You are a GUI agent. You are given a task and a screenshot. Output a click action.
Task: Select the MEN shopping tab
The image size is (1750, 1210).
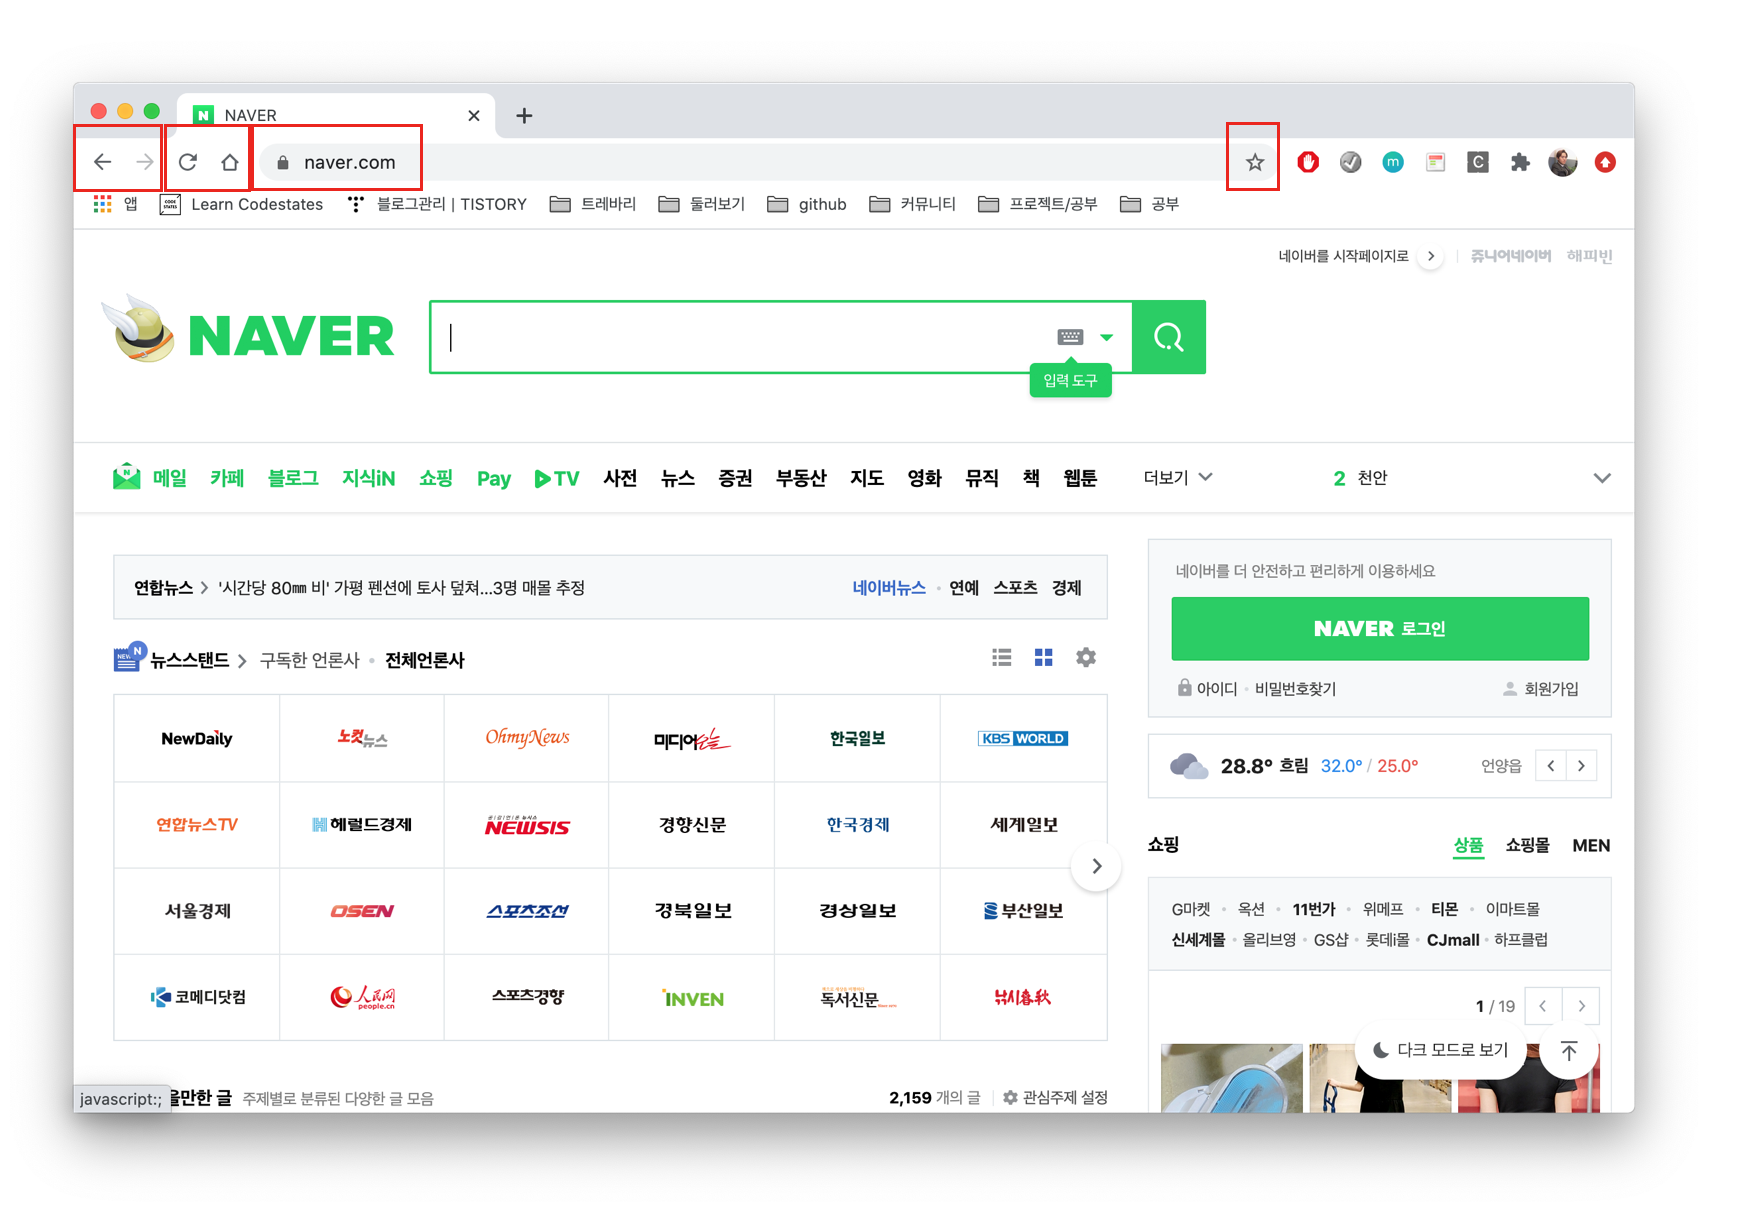1591,845
